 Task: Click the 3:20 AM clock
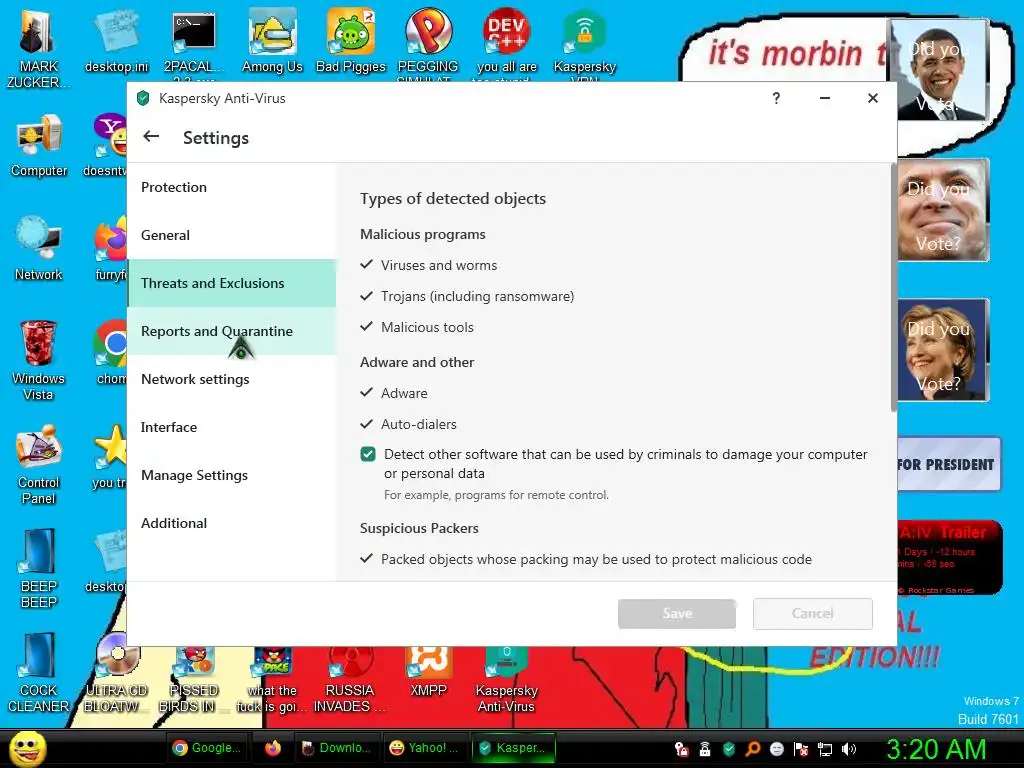[935, 749]
